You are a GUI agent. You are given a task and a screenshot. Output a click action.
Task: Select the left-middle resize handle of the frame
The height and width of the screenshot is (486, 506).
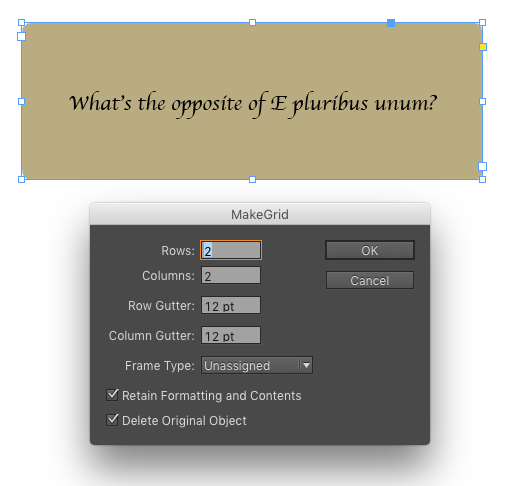(22, 101)
